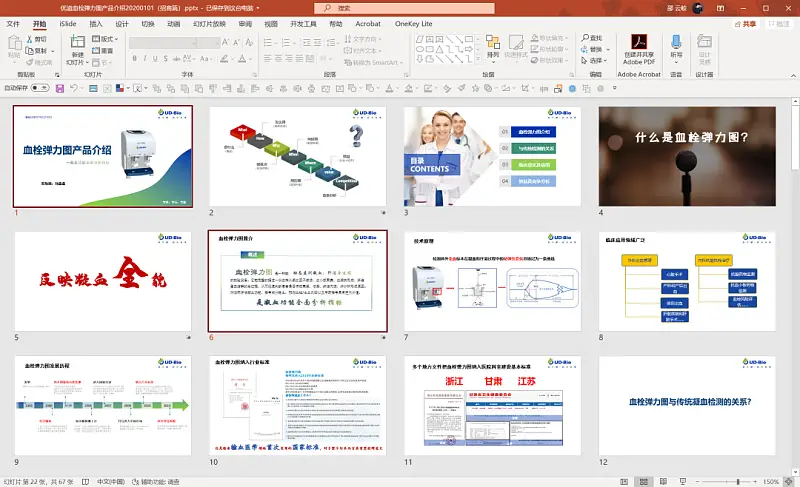The width and height of the screenshot is (800, 487).
Task: Click the zoom out minus button
Action: (697, 481)
